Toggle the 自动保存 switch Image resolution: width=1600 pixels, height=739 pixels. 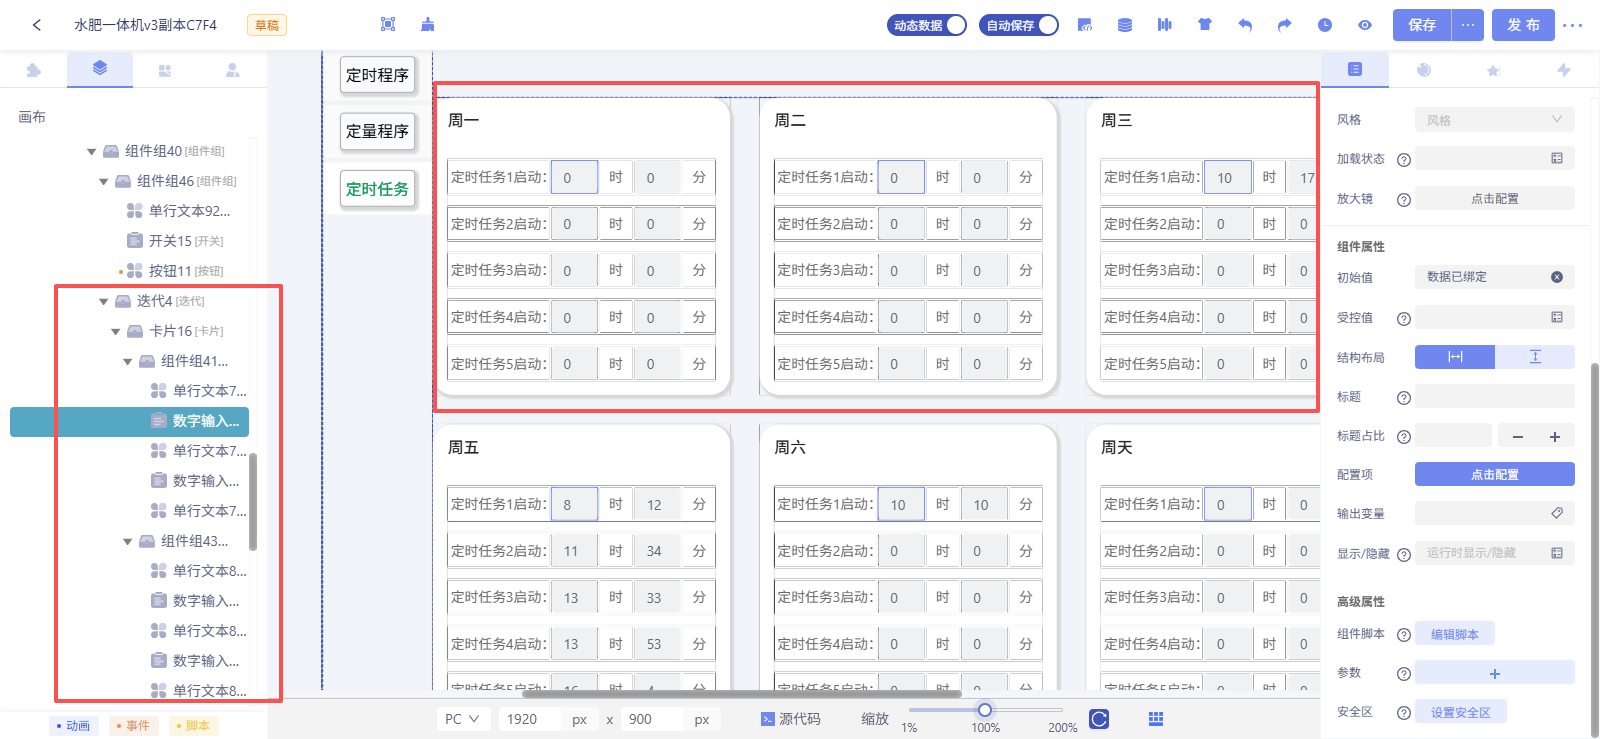[1019, 25]
